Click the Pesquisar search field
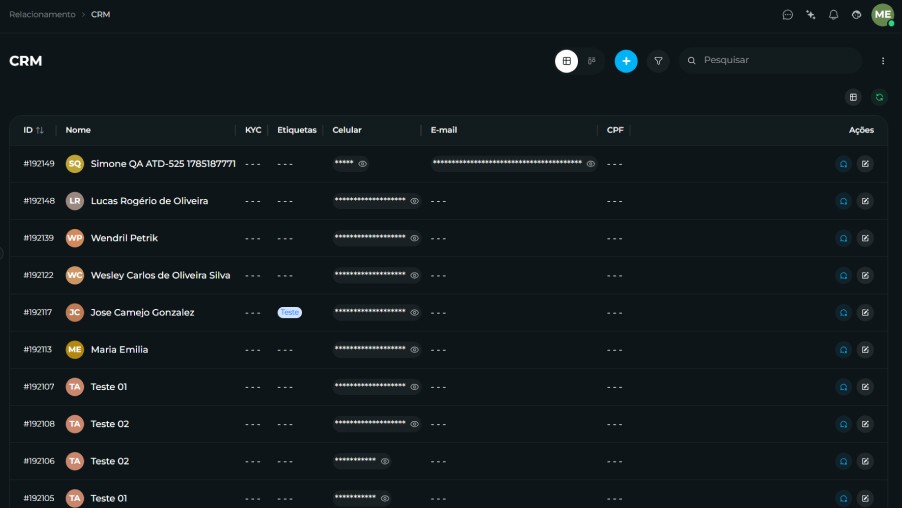Image resolution: width=902 pixels, height=508 pixels. (x=770, y=60)
